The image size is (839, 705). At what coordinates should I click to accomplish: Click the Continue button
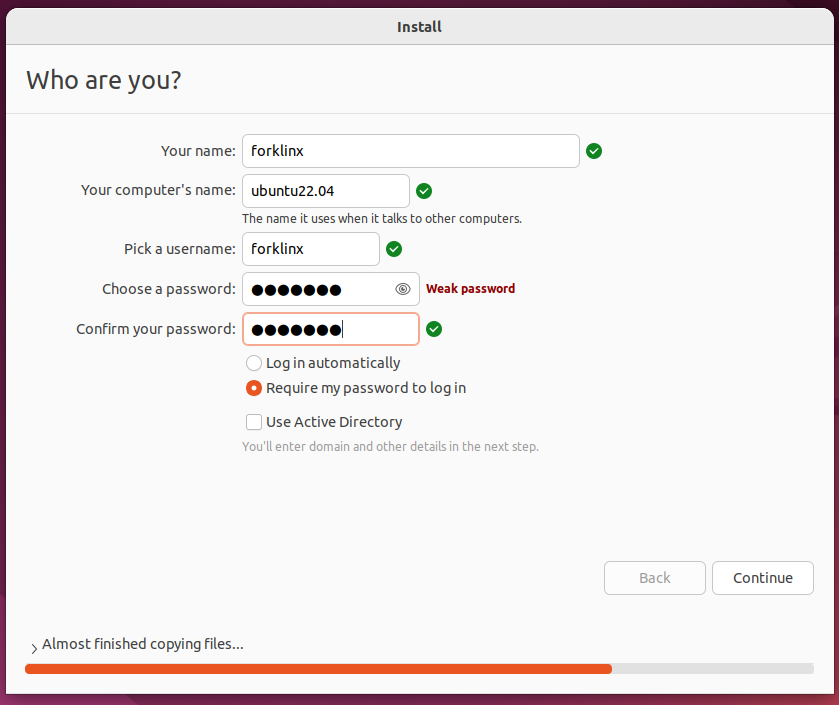coord(762,578)
